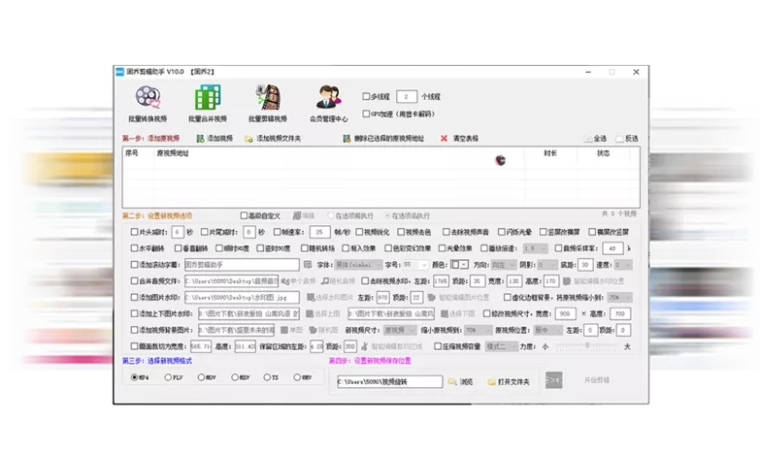The height and width of the screenshot is (455, 760).
Task: Click the thread count field
Action: 406,96
